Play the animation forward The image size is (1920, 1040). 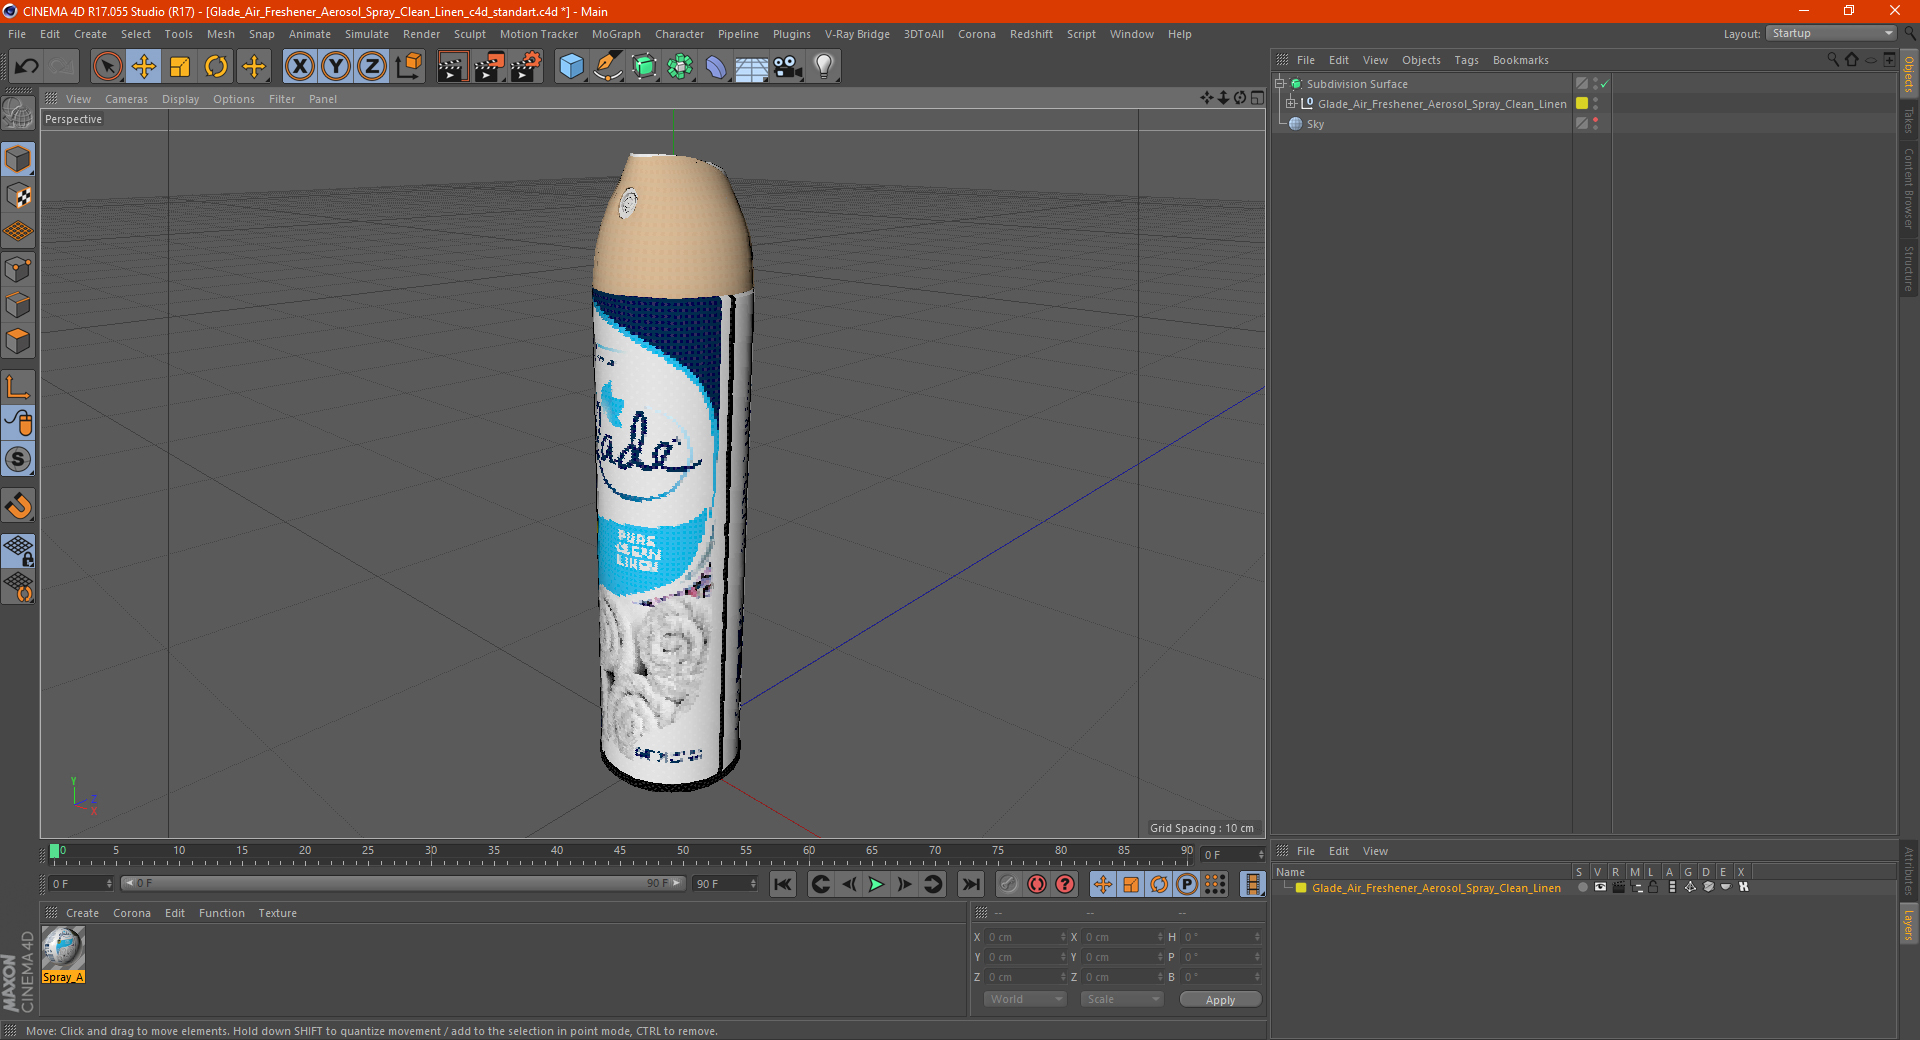[x=876, y=884]
